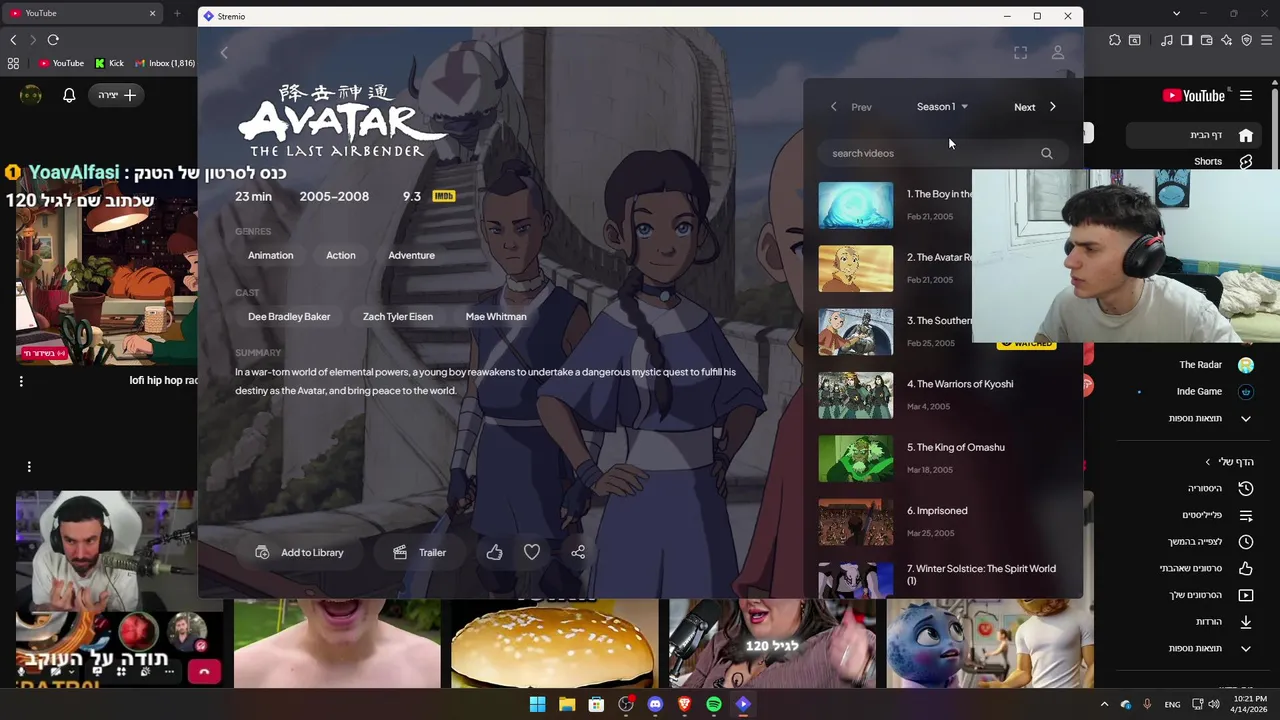
Task: Open the Warriors of Kyoshi episode thumbnail
Action: coord(856,395)
